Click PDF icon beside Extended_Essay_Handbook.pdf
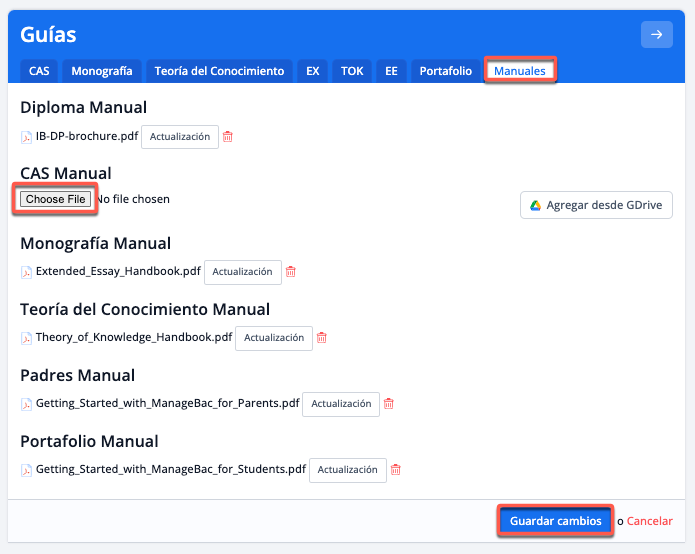695x554 pixels. coord(27,271)
